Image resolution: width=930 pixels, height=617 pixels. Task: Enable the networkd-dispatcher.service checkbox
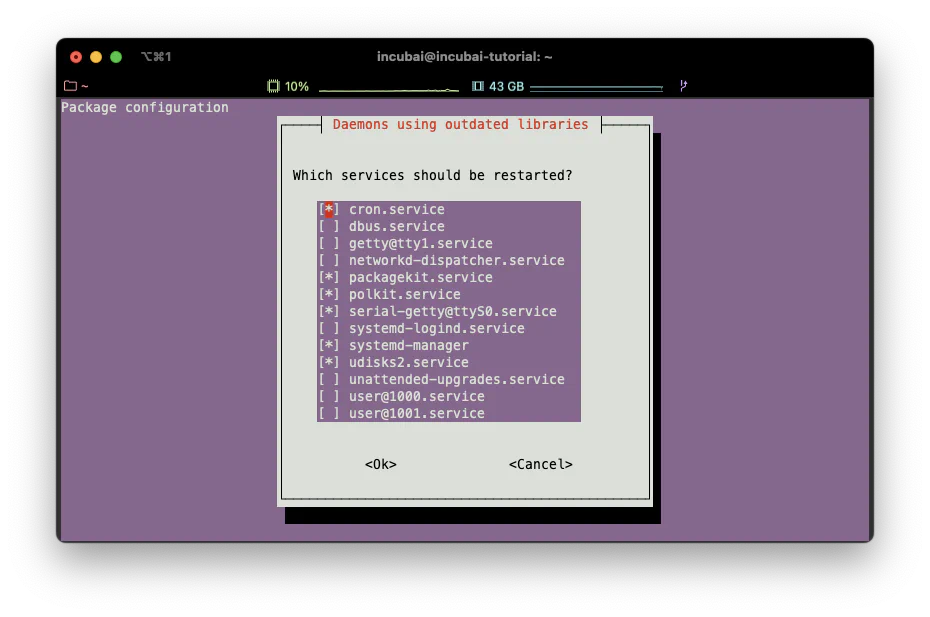[329, 260]
